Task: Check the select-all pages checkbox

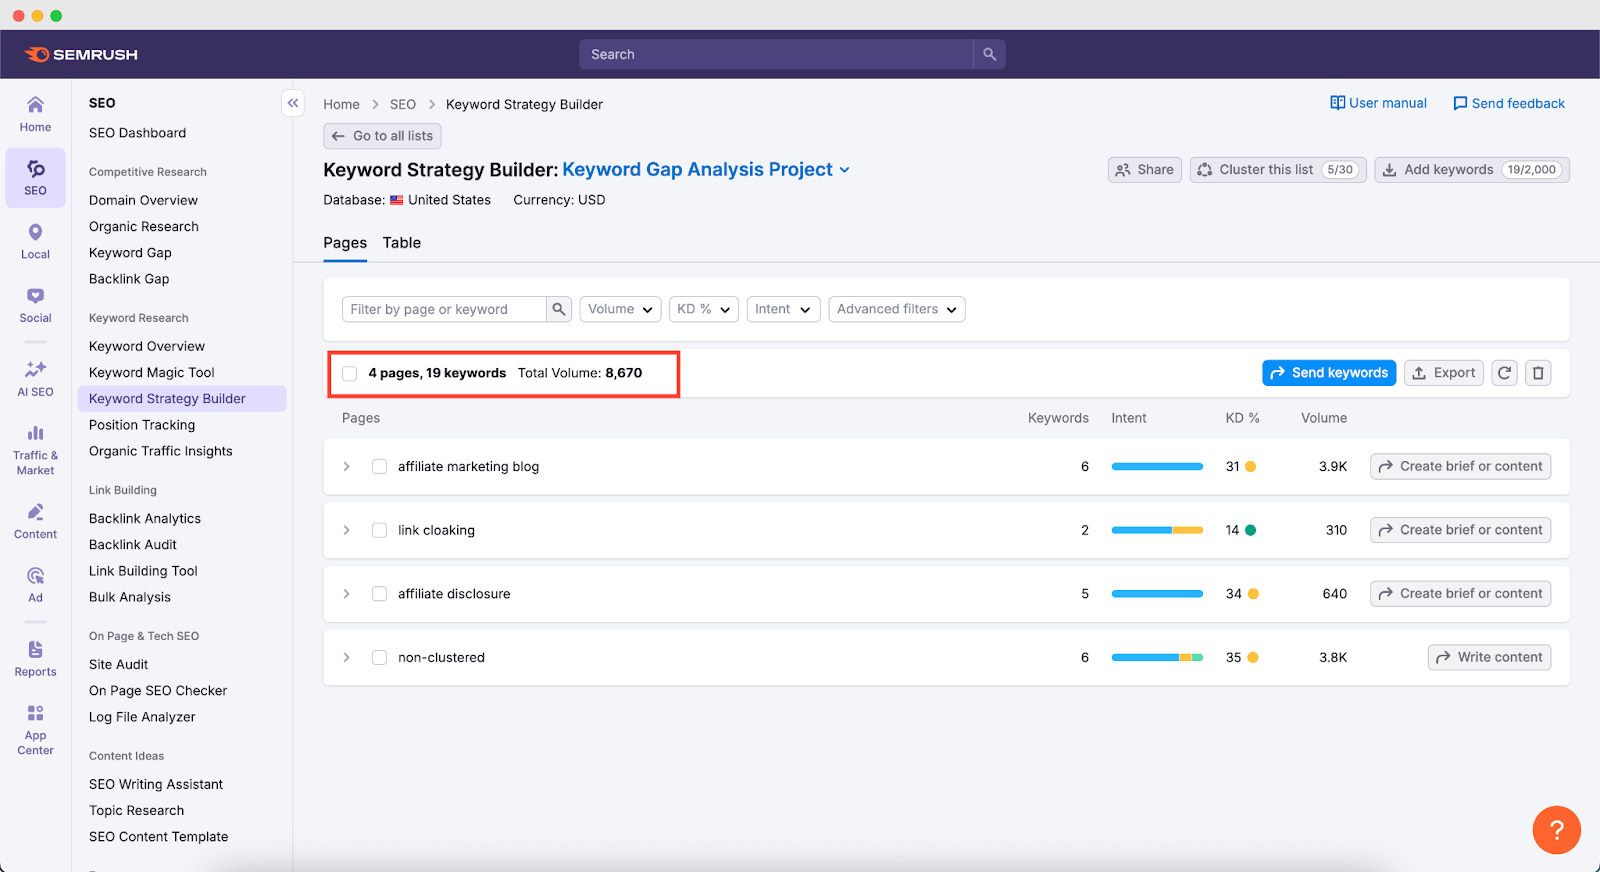Action: (x=349, y=373)
